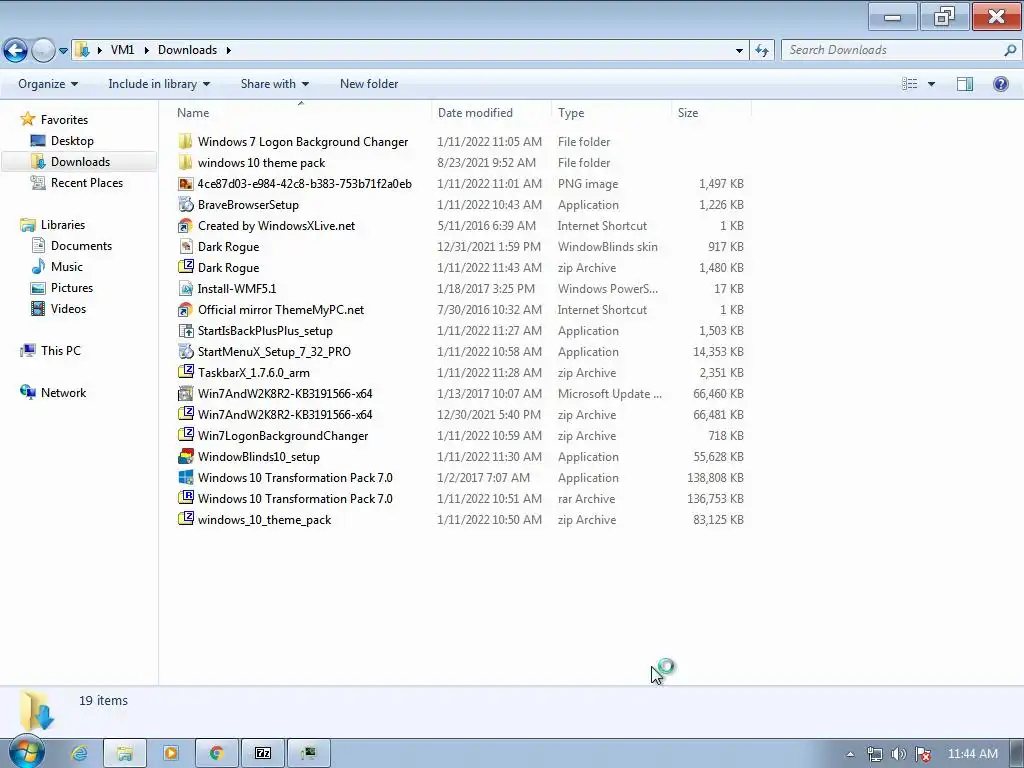
Task: Open the Documents library
Action: click(81, 246)
